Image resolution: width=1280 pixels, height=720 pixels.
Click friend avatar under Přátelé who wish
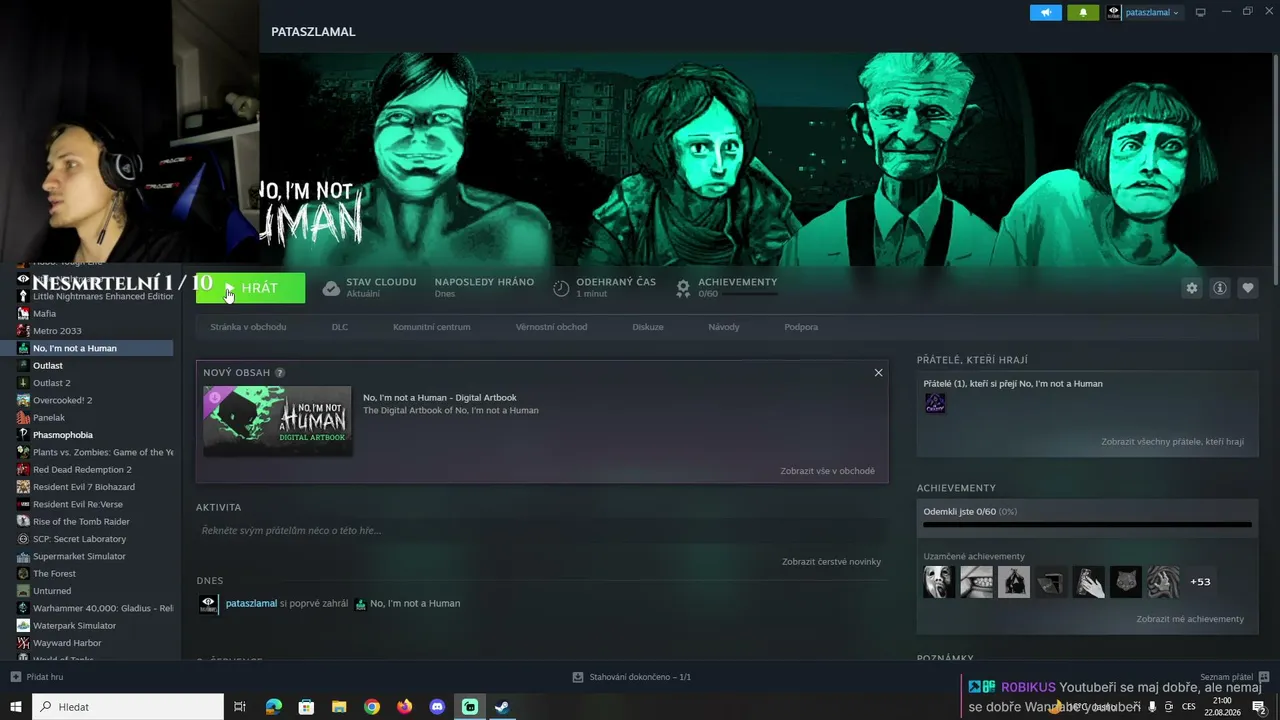point(935,403)
